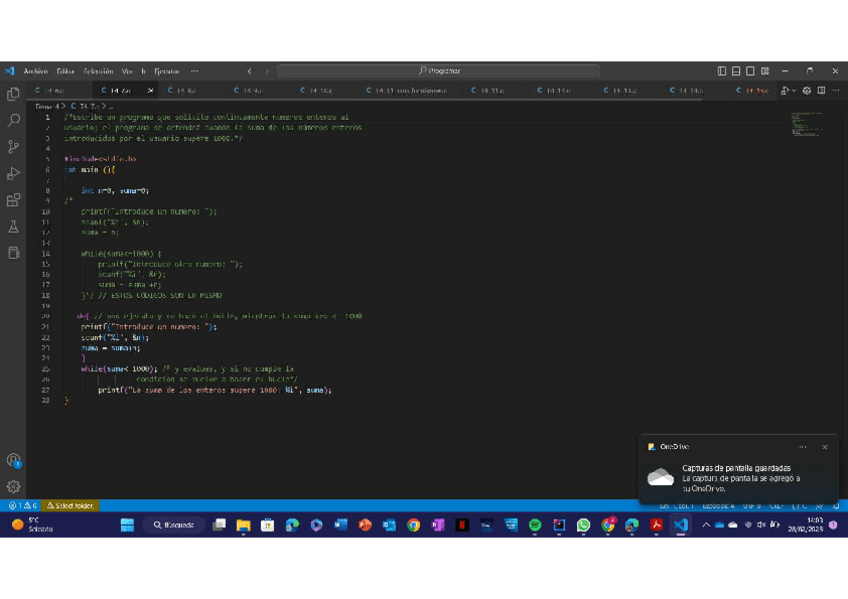Screen dimensions: 848x599
Task: Open the Manage gear settings icon
Action: tap(13, 487)
